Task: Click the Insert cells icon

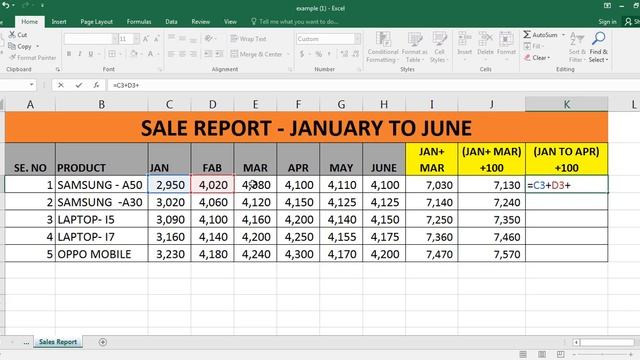Action: click(x=464, y=39)
